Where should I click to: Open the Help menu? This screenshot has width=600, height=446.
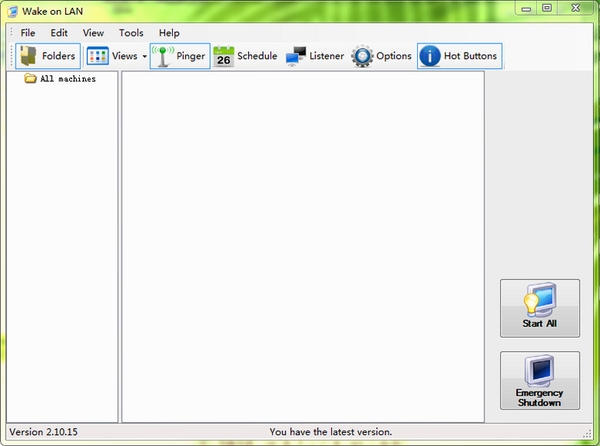169,33
